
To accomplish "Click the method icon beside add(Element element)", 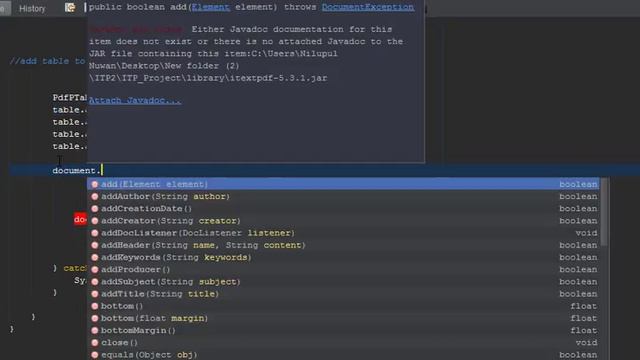I will tap(95, 184).
